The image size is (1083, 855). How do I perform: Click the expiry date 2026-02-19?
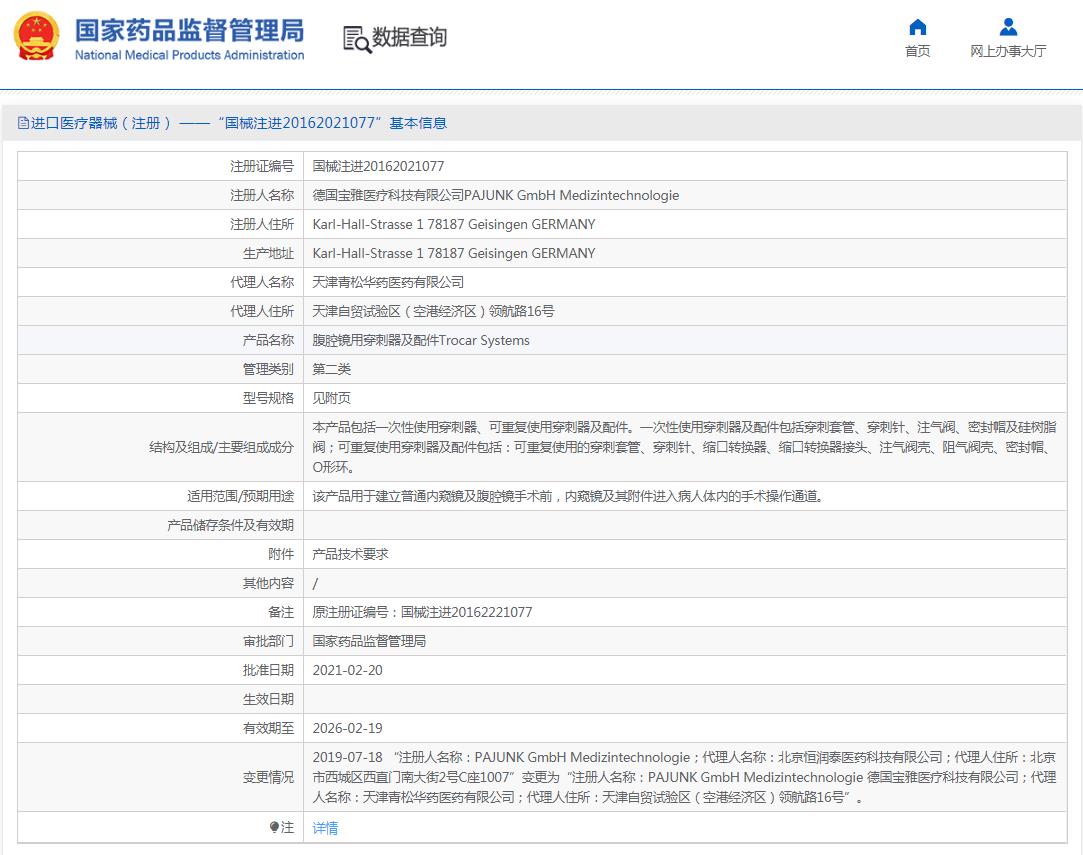347,728
